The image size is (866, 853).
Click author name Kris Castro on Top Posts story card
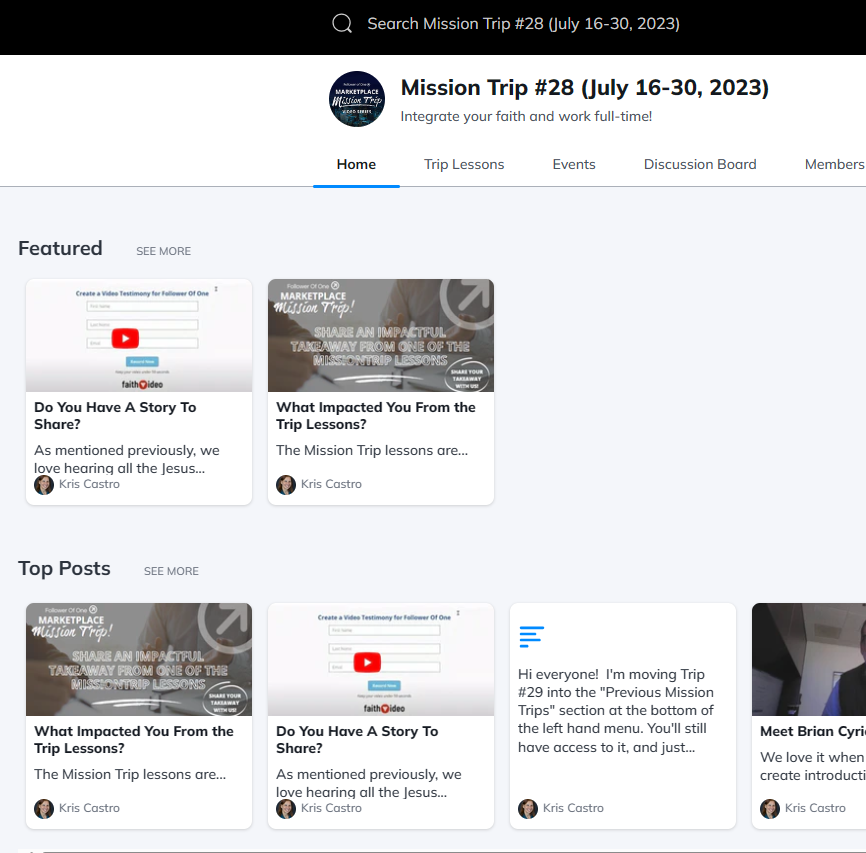(331, 808)
